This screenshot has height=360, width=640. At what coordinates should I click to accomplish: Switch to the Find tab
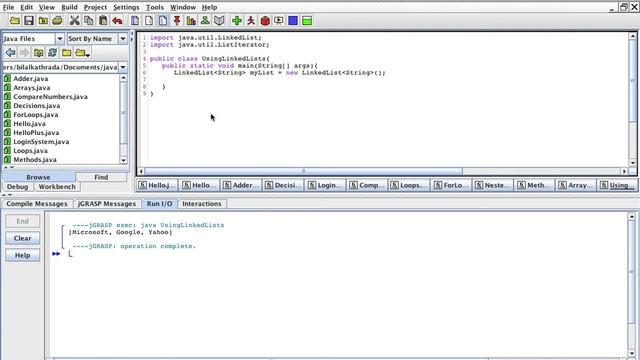click(x=101, y=177)
